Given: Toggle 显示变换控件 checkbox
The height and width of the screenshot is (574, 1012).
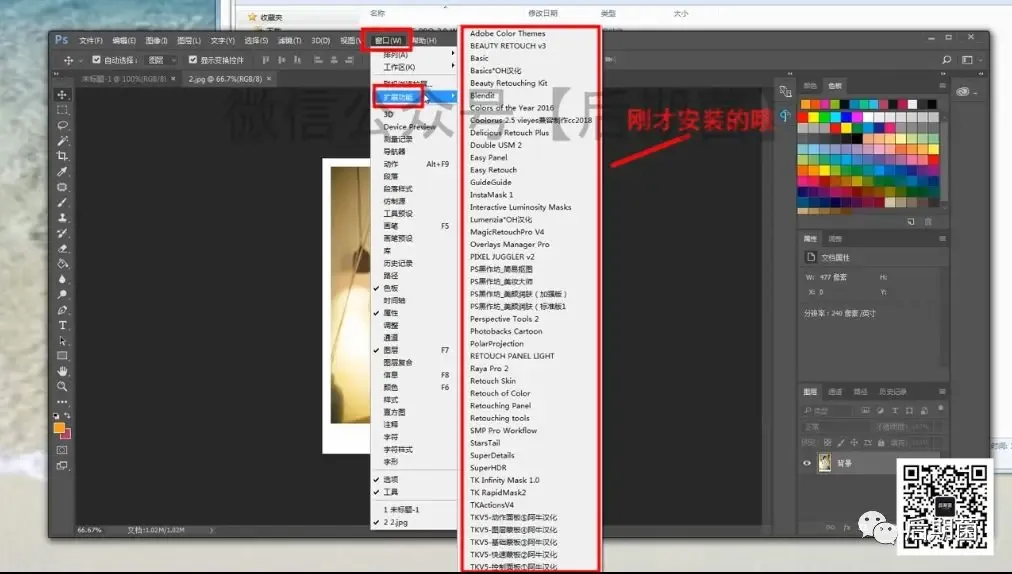Looking at the screenshot, I should click(x=192, y=59).
